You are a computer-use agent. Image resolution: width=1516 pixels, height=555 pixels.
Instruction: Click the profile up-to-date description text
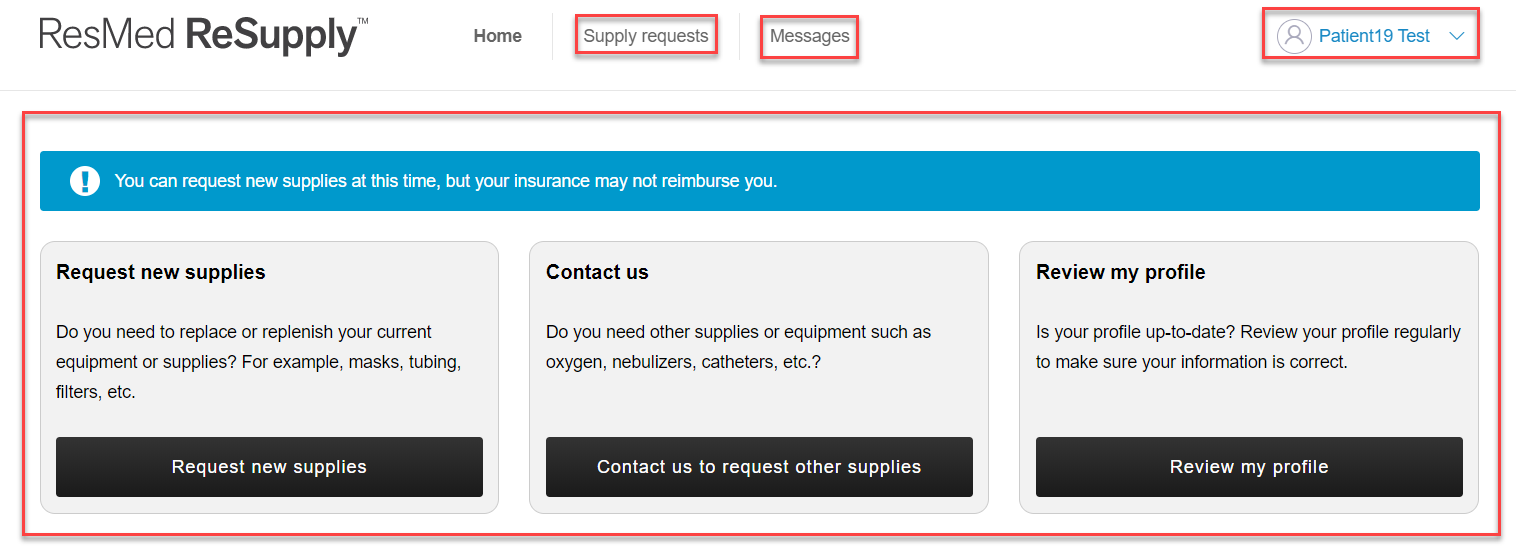(x=1248, y=346)
